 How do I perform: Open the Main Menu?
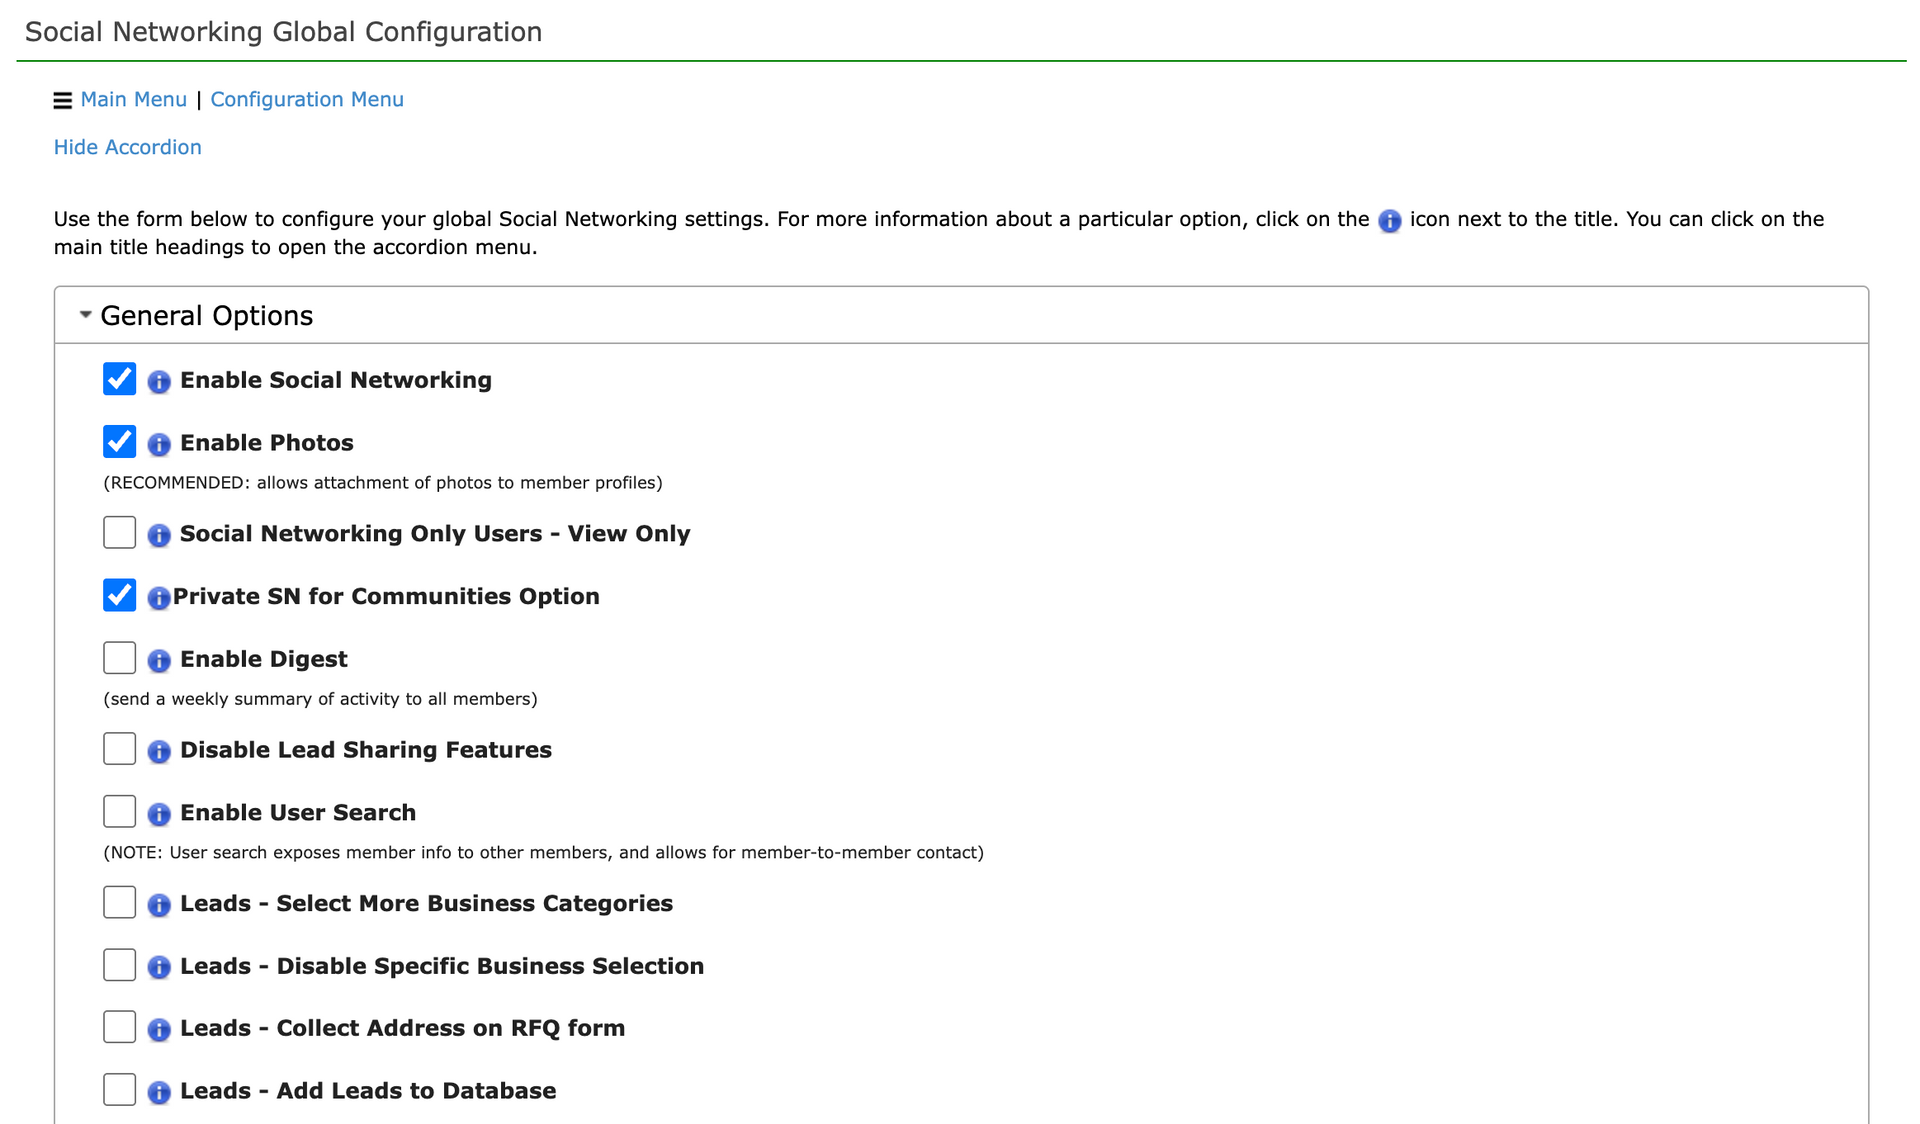click(134, 99)
